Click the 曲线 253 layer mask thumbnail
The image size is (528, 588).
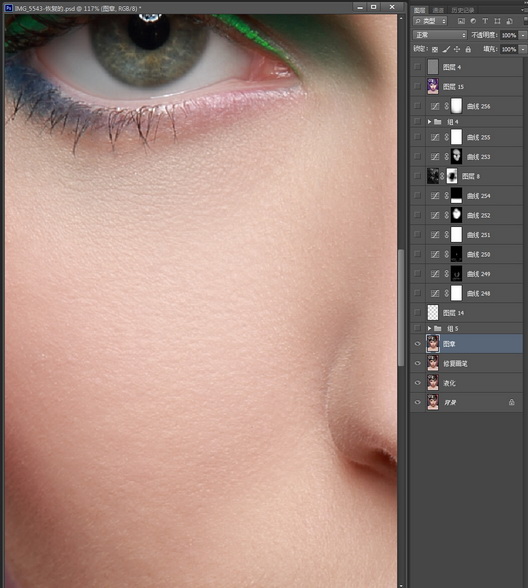tap(456, 156)
